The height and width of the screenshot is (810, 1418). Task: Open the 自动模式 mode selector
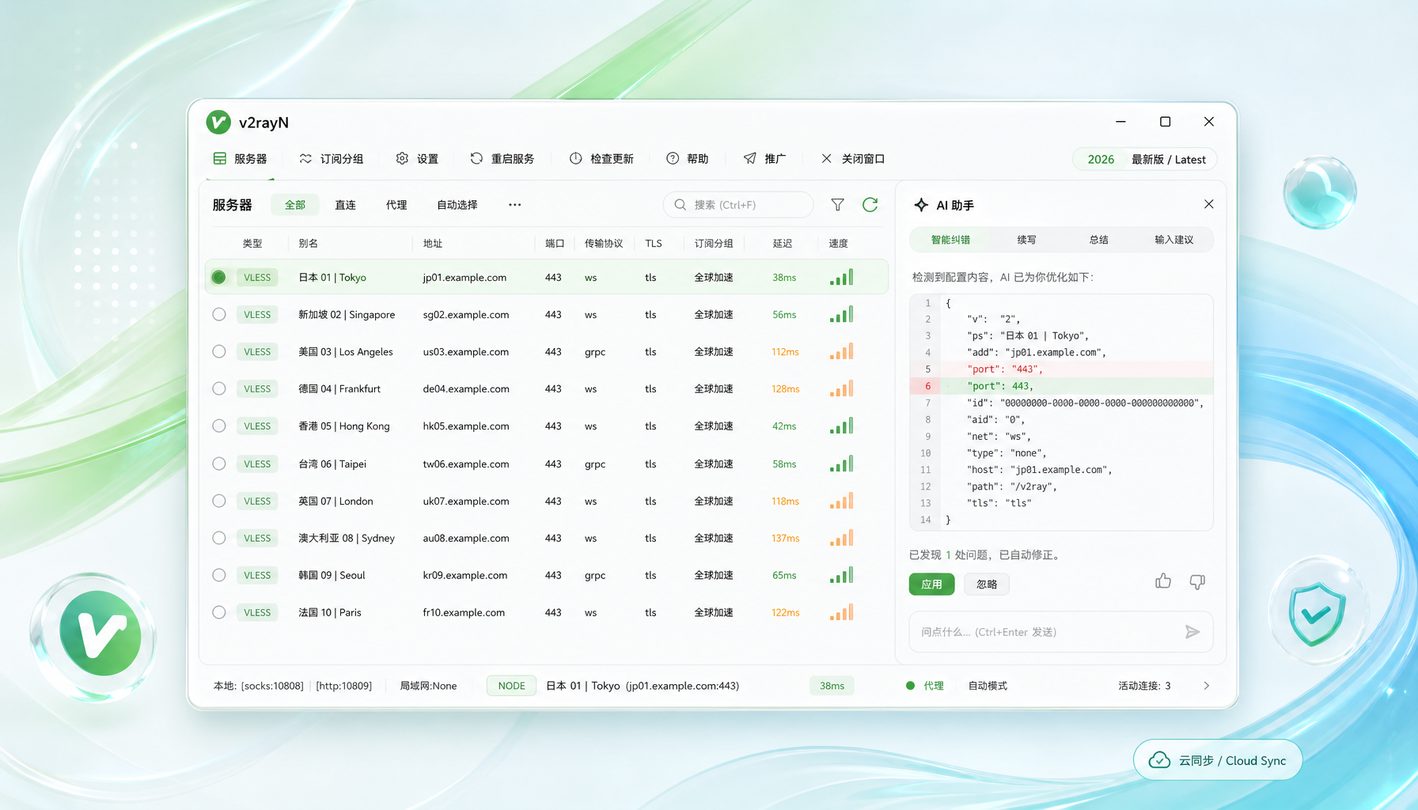(x=988, y=686)
